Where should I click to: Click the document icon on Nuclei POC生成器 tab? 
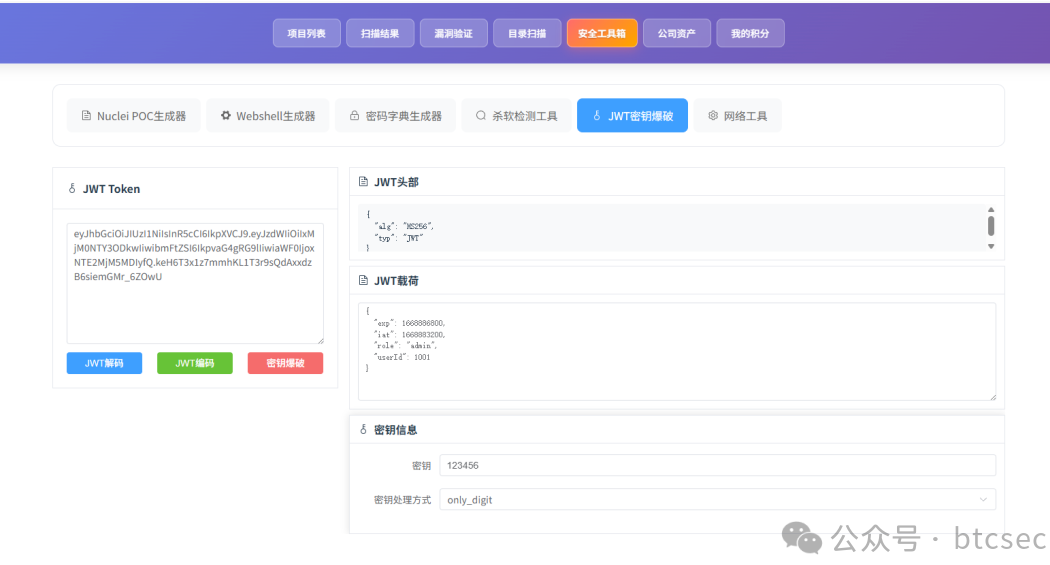(86, 116)
